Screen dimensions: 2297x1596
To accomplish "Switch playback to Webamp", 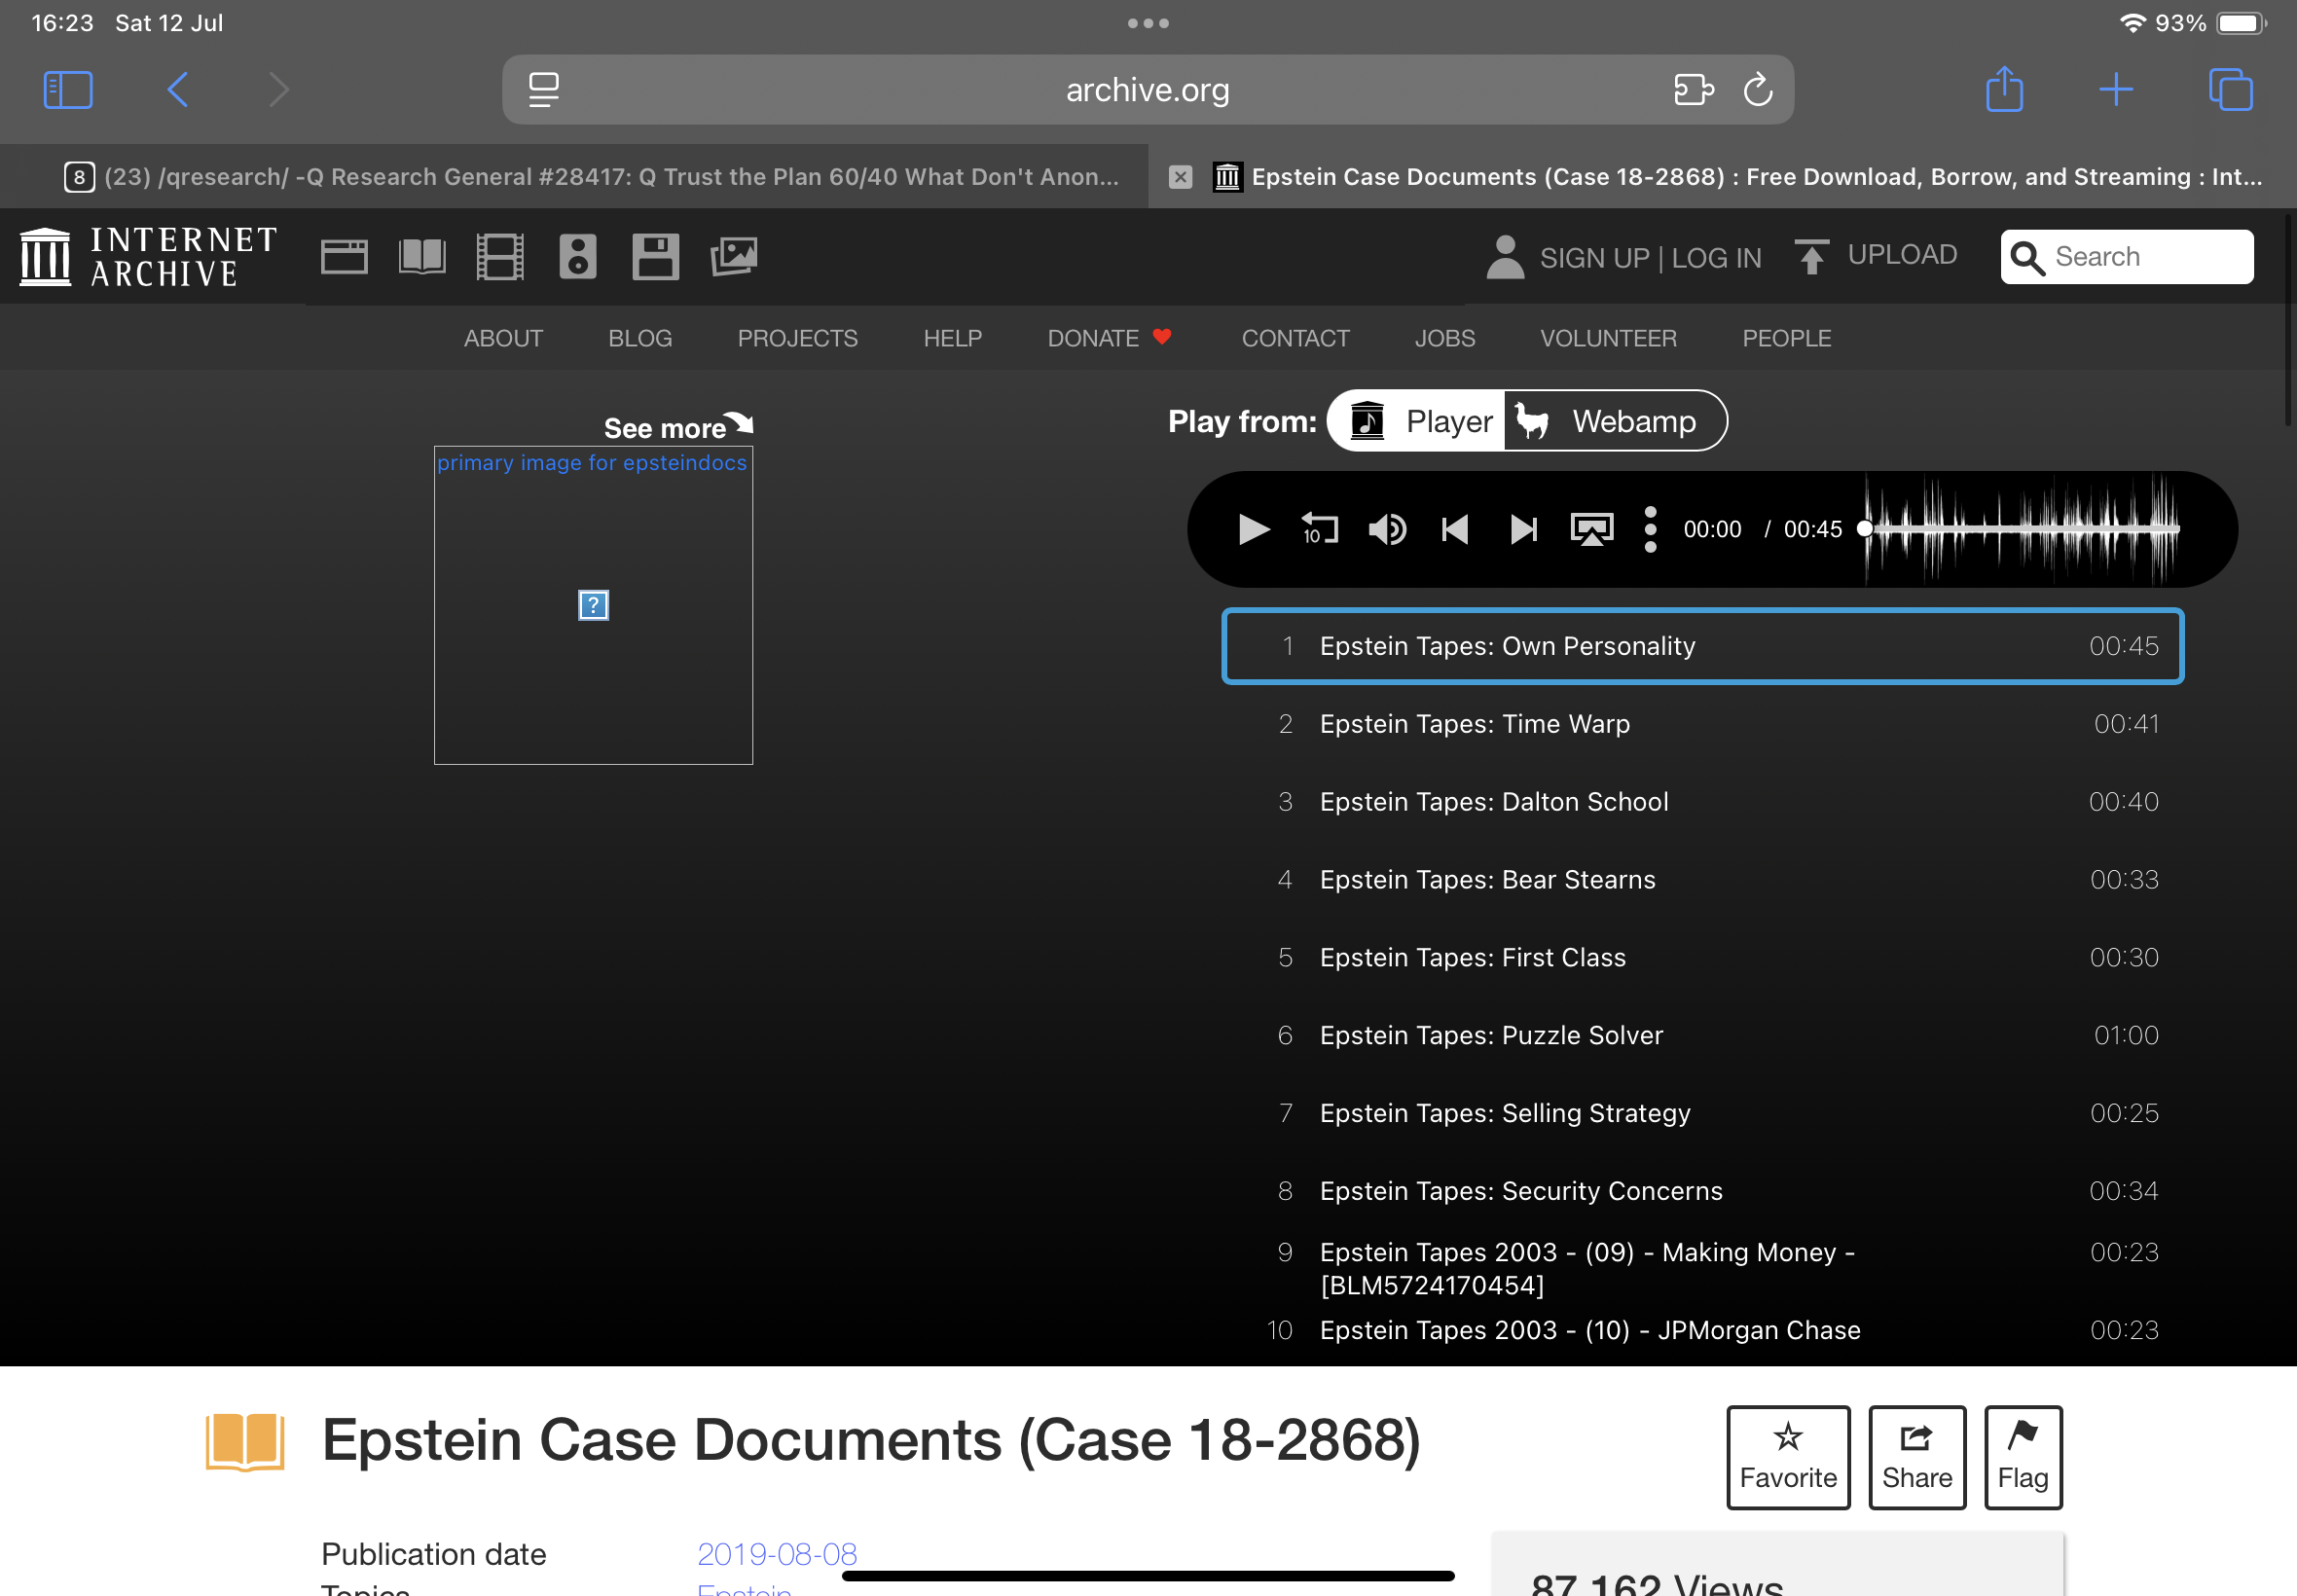I will tap(1614, 421).
